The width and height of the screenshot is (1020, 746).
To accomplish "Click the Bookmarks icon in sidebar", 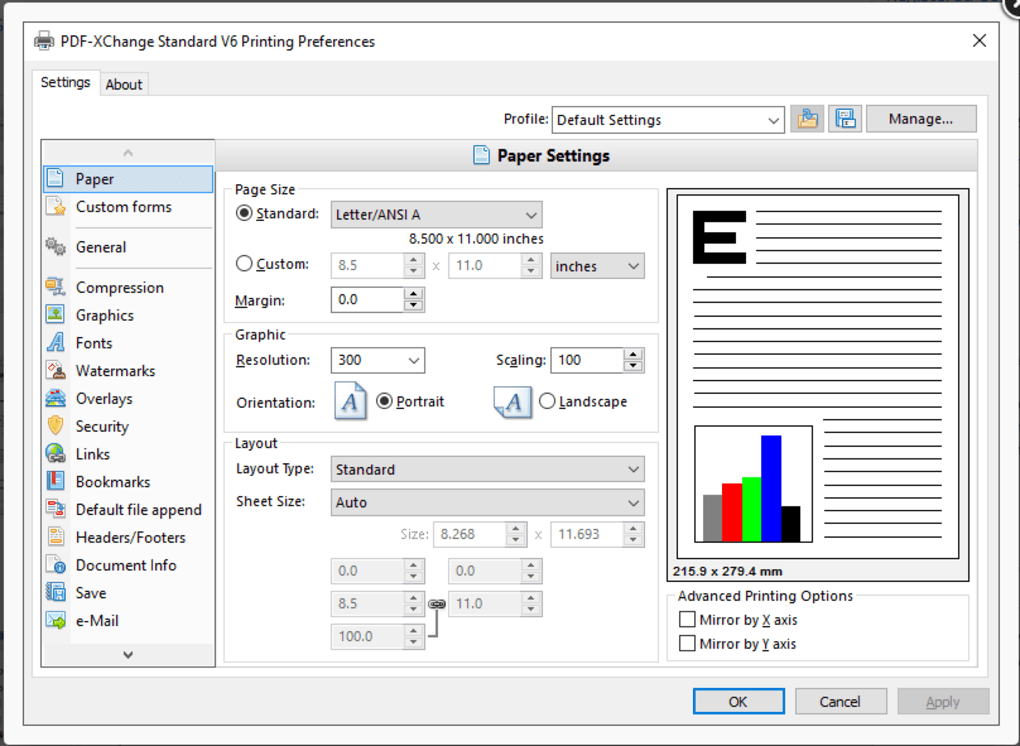I will coord(56,482).
